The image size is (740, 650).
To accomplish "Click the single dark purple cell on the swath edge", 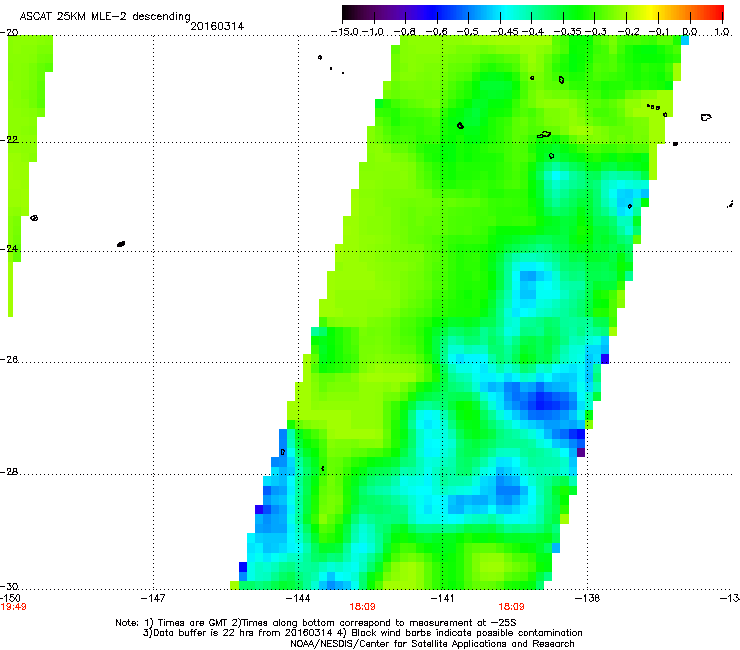I will point(581,452).
